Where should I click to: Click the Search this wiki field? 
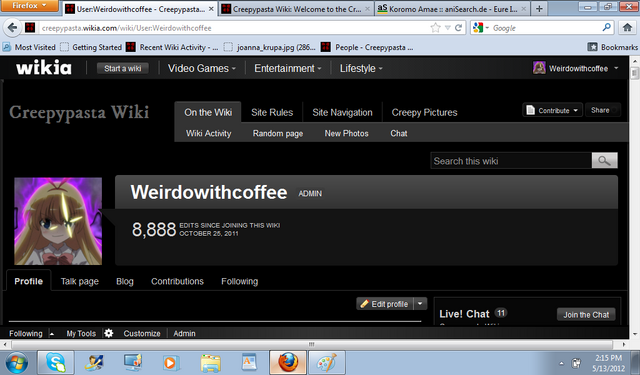[511, 160]
